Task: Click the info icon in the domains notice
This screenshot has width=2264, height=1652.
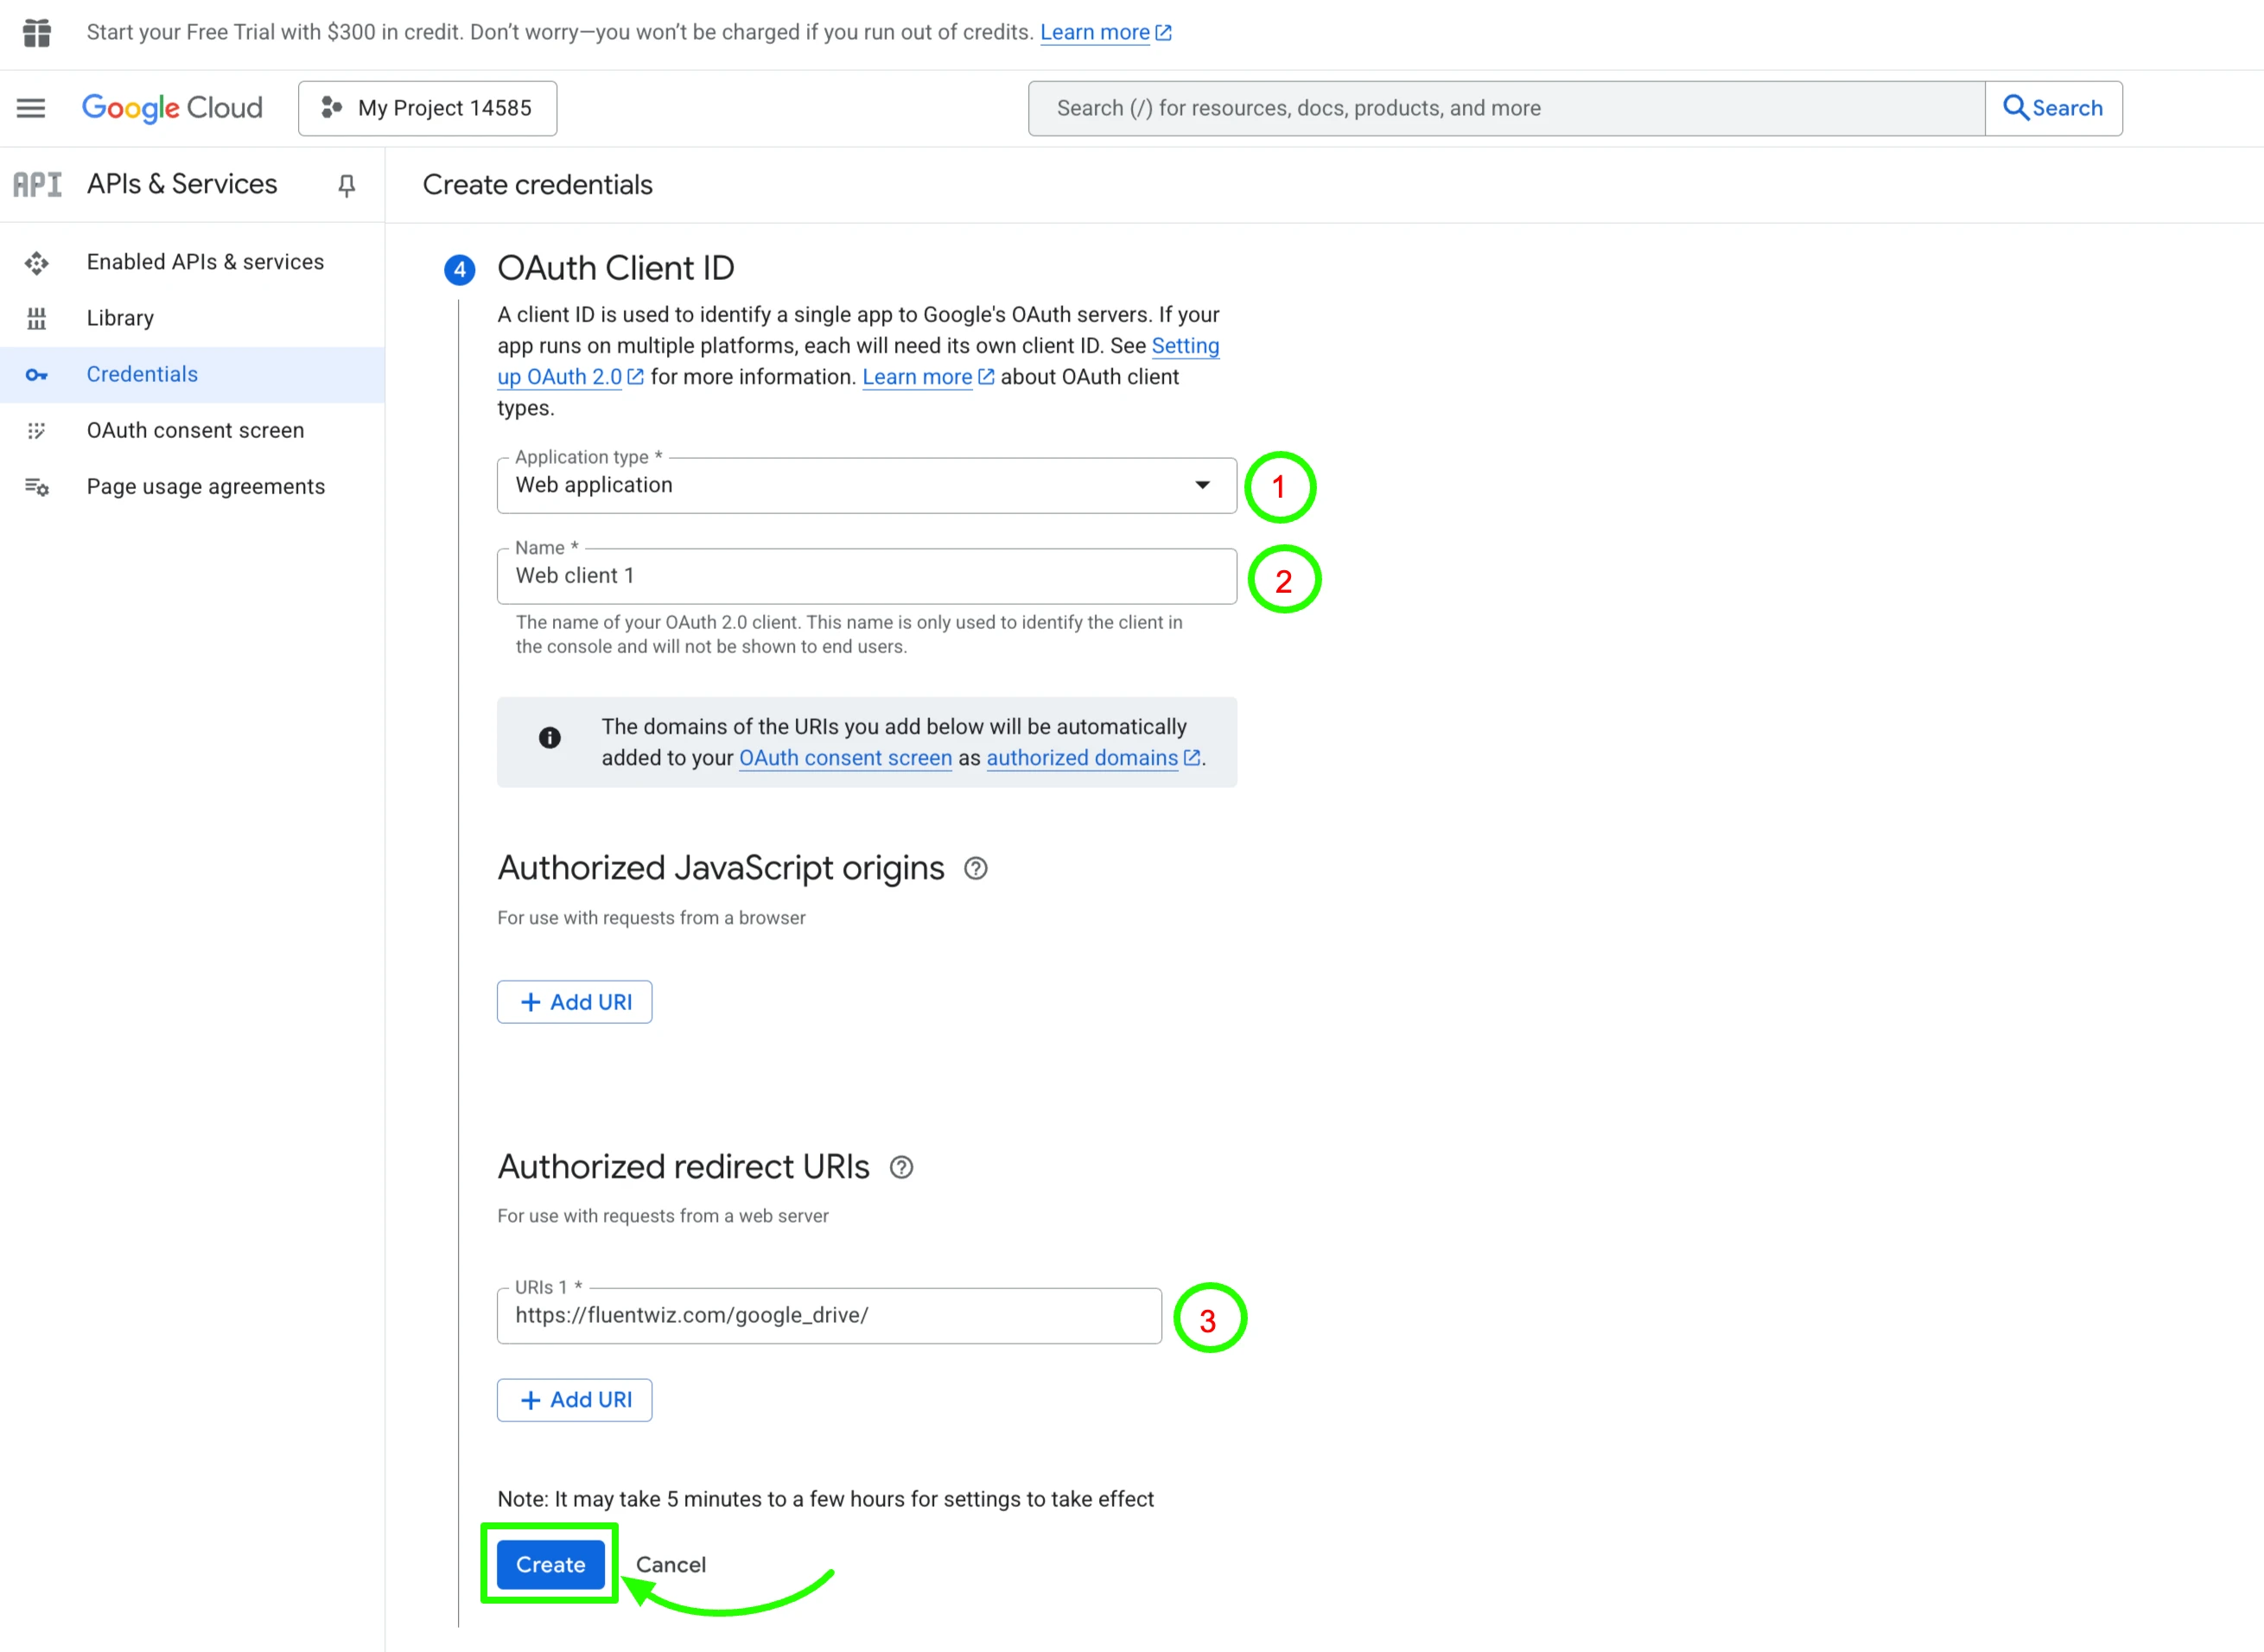Action: pyautogui.click(x=549, y=738)
